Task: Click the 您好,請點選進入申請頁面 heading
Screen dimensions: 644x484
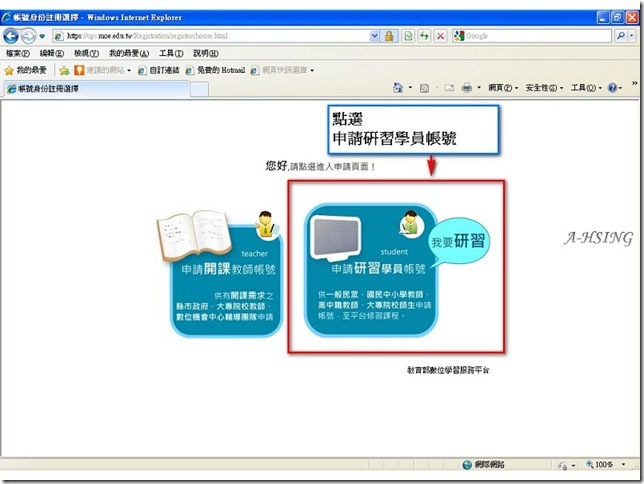Action: (320, 166)
